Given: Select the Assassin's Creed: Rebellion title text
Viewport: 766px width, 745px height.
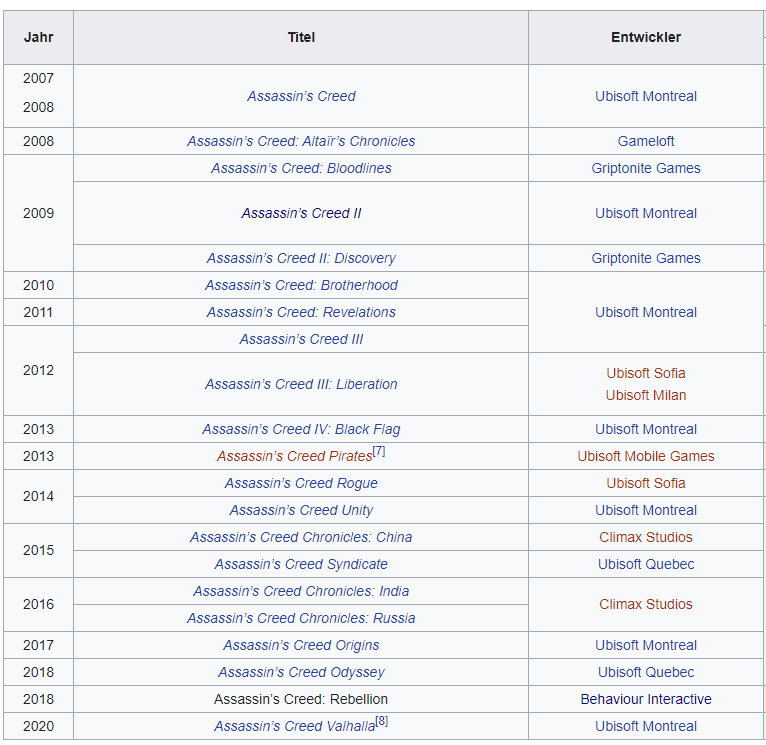Looking at the screenshot, I should point(301,699).
